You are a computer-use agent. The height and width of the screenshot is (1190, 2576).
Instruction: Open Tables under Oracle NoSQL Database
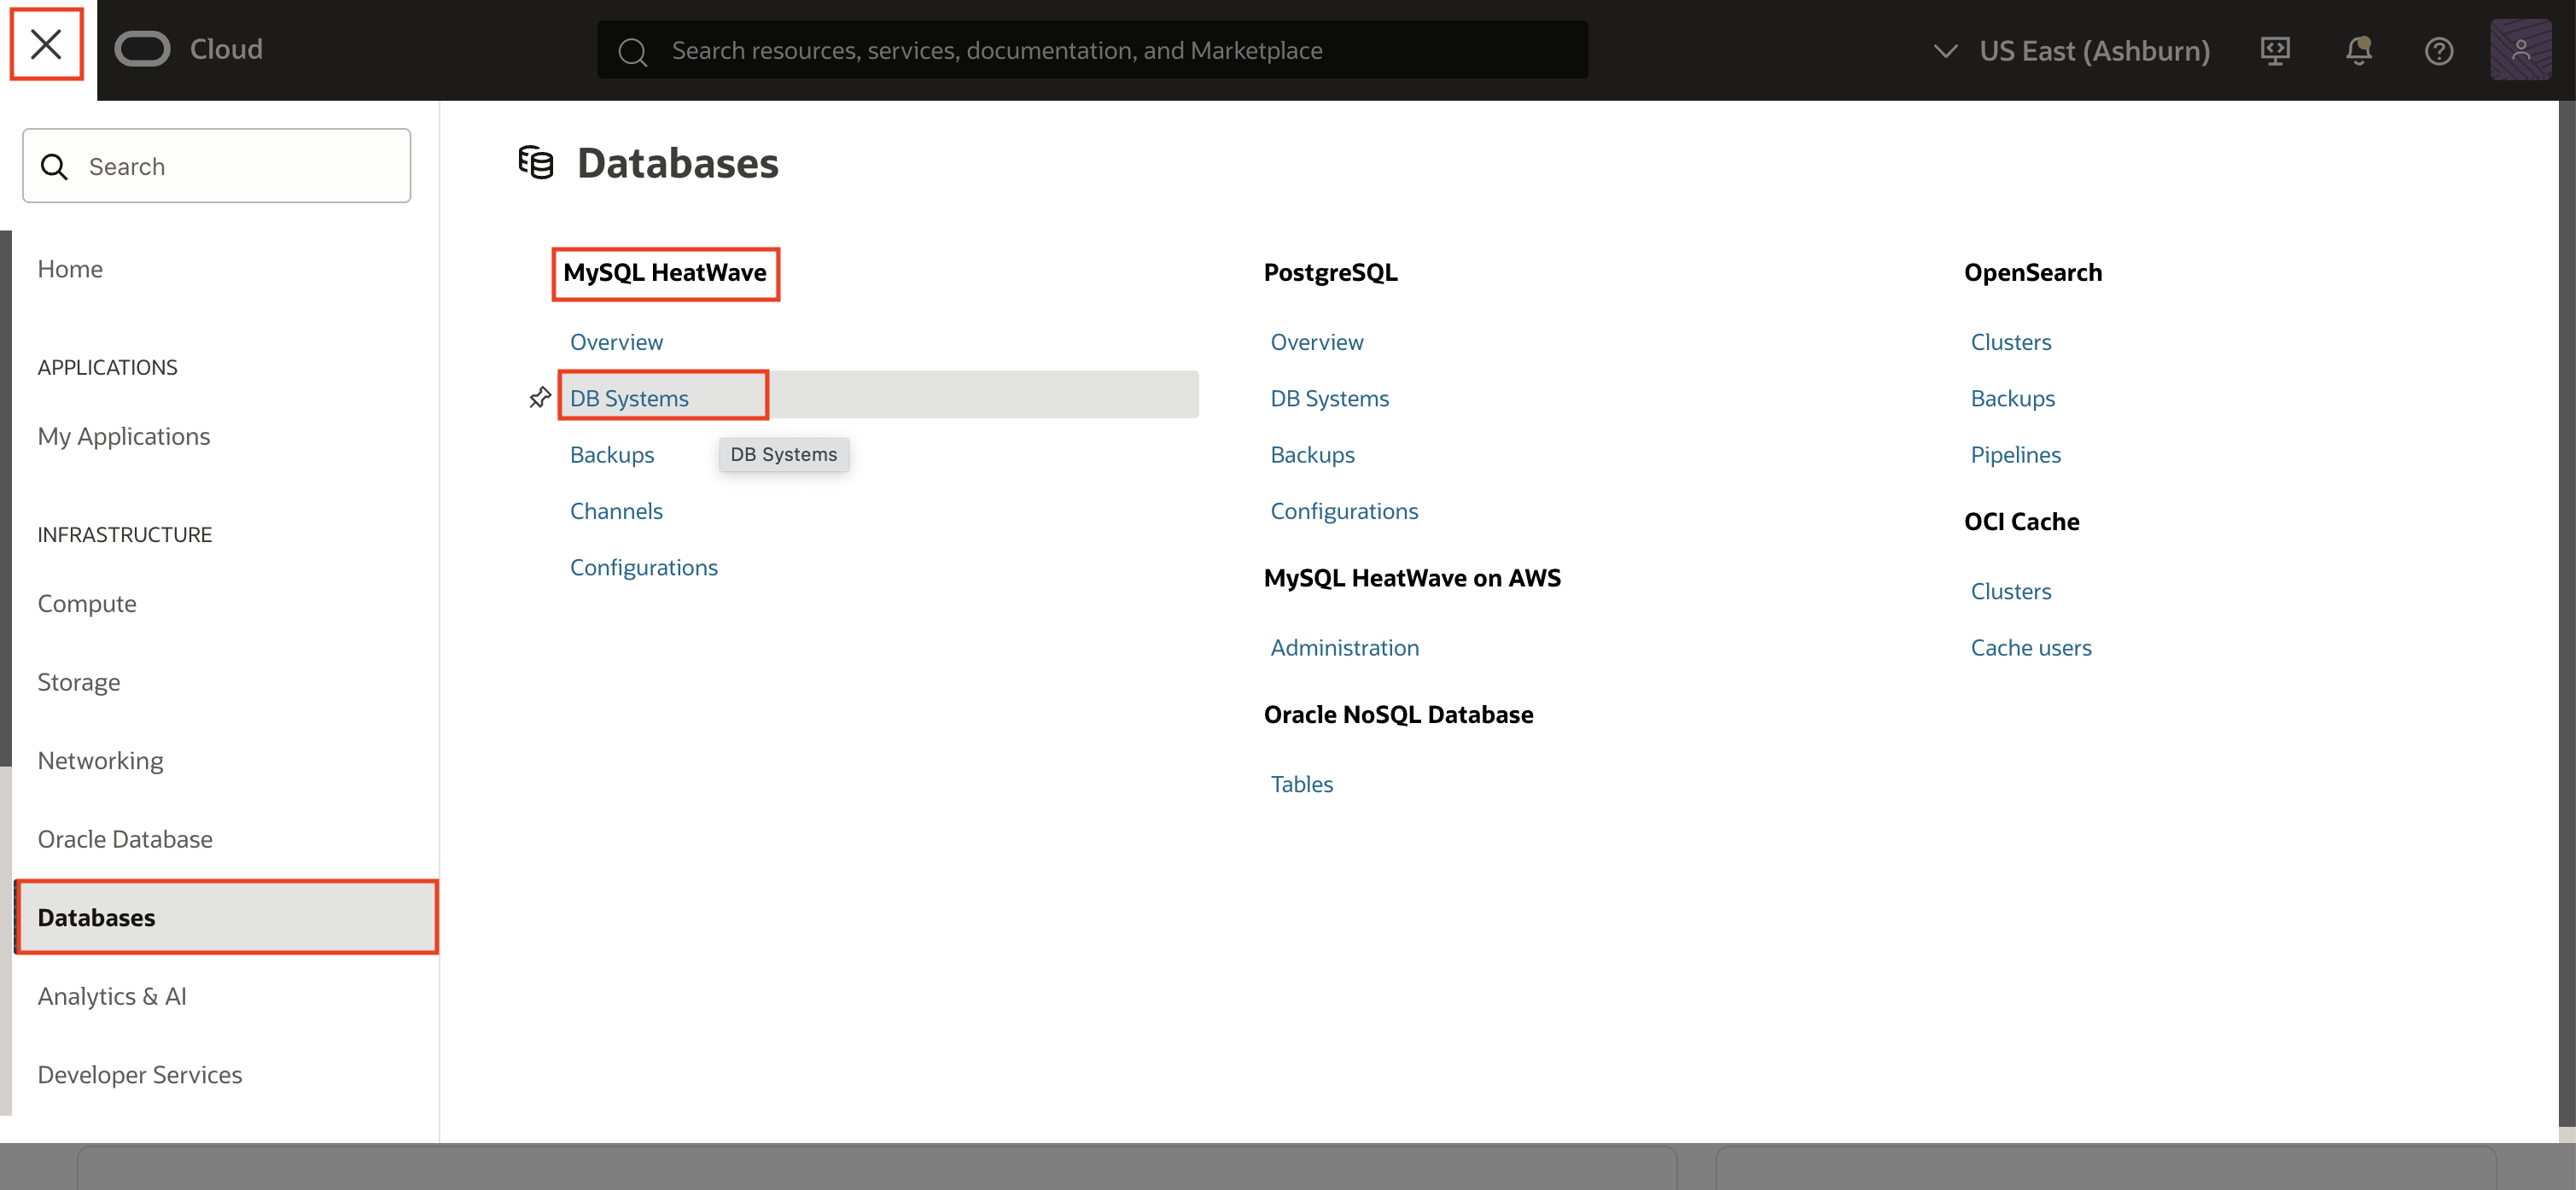(x=1301, y=784)
